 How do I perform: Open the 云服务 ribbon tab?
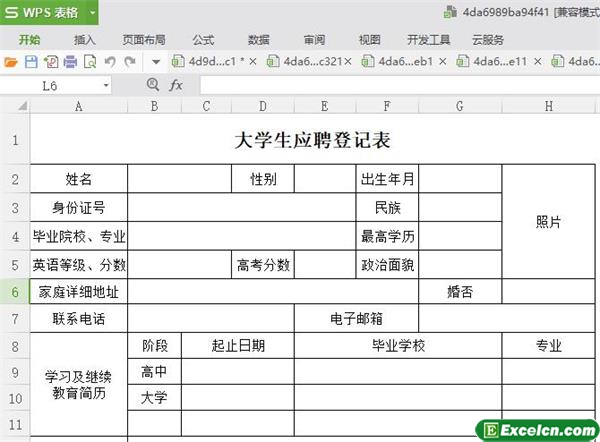488,40
